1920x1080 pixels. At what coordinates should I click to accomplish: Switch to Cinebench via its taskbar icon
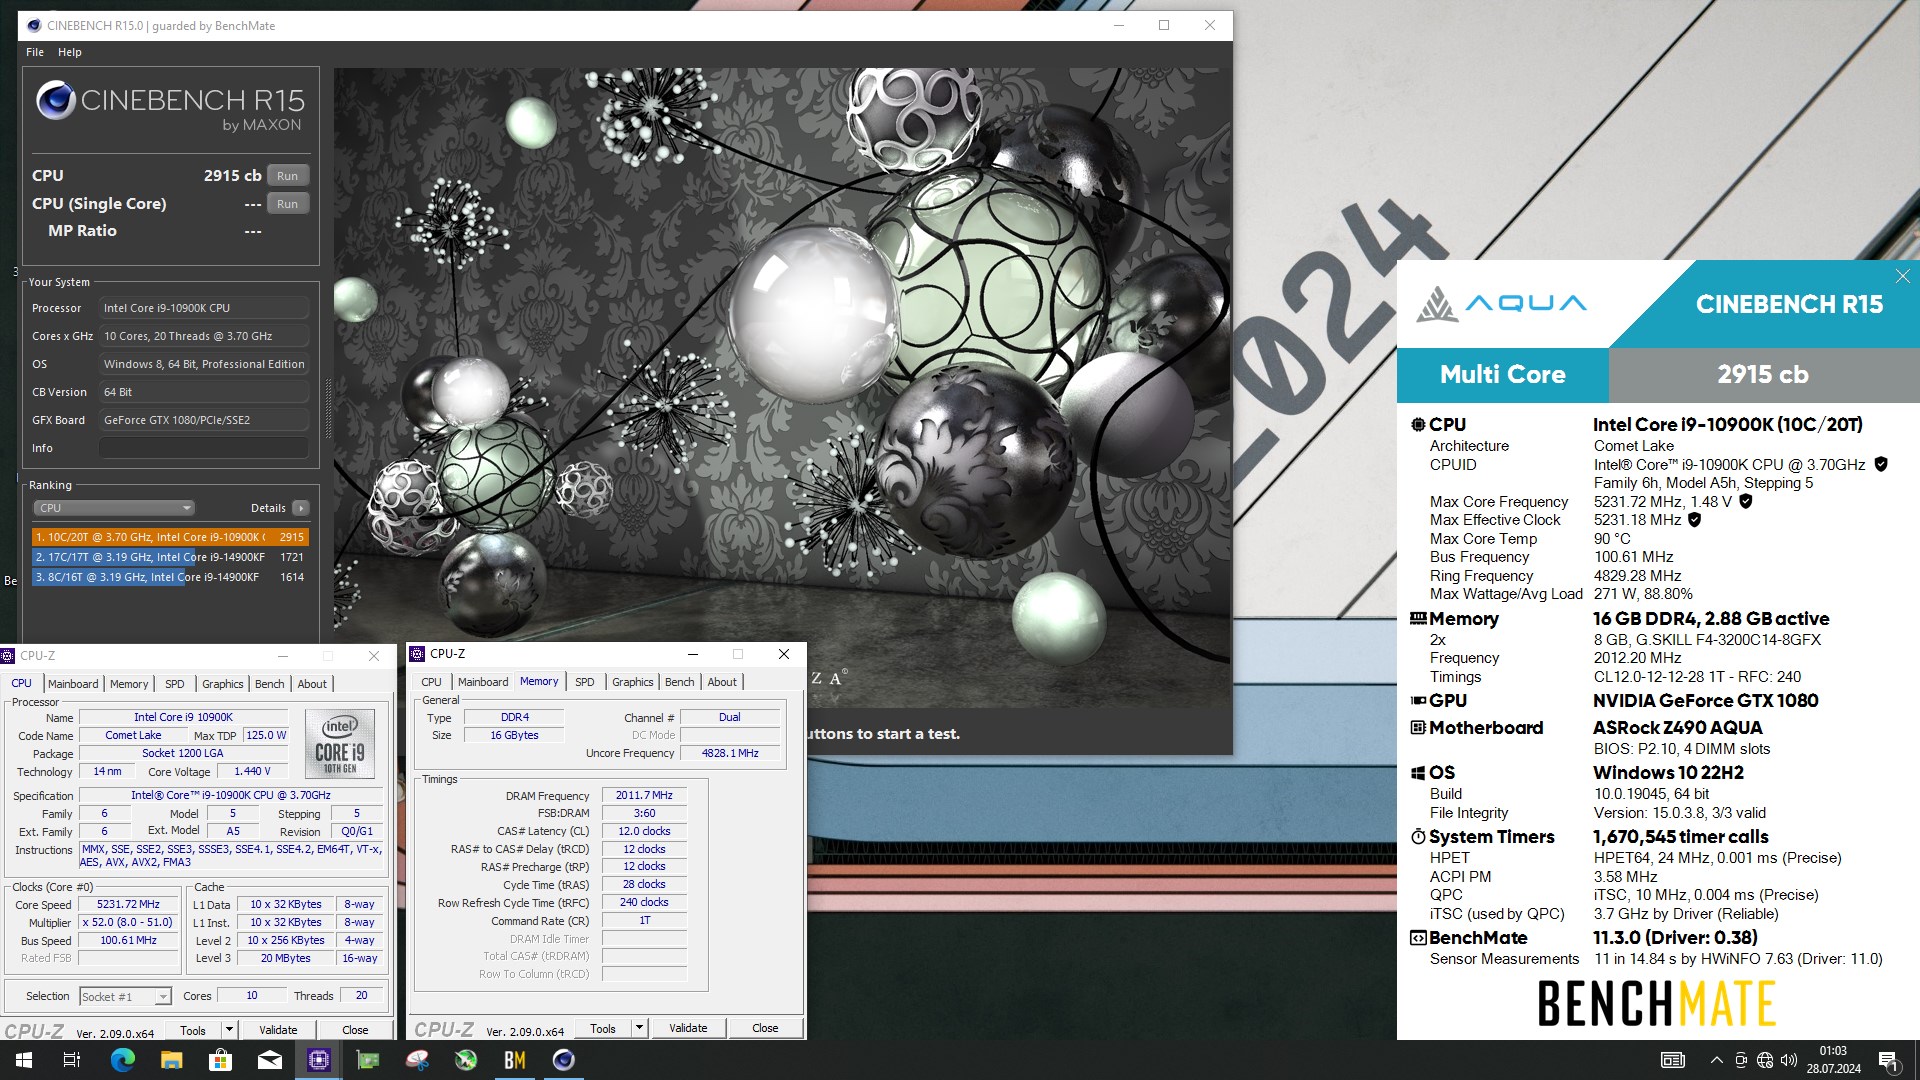click(564, 1060)
